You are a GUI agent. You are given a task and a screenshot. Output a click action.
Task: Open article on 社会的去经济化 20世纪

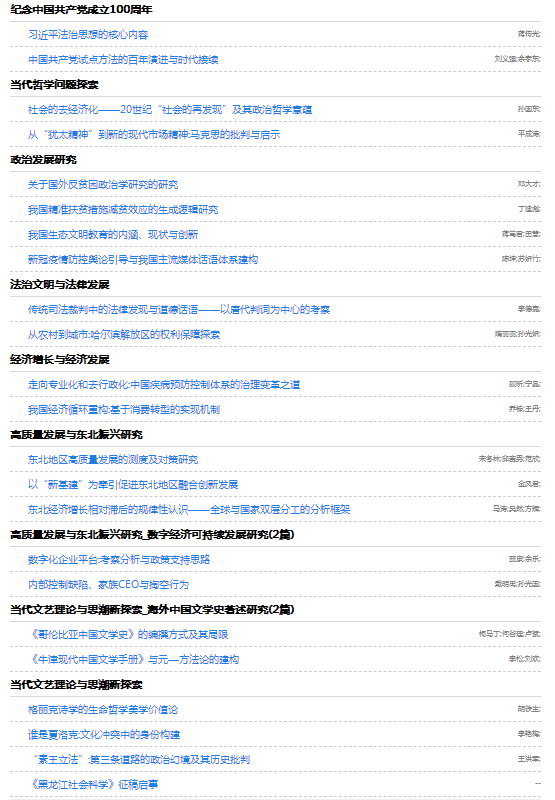[170, 110]
